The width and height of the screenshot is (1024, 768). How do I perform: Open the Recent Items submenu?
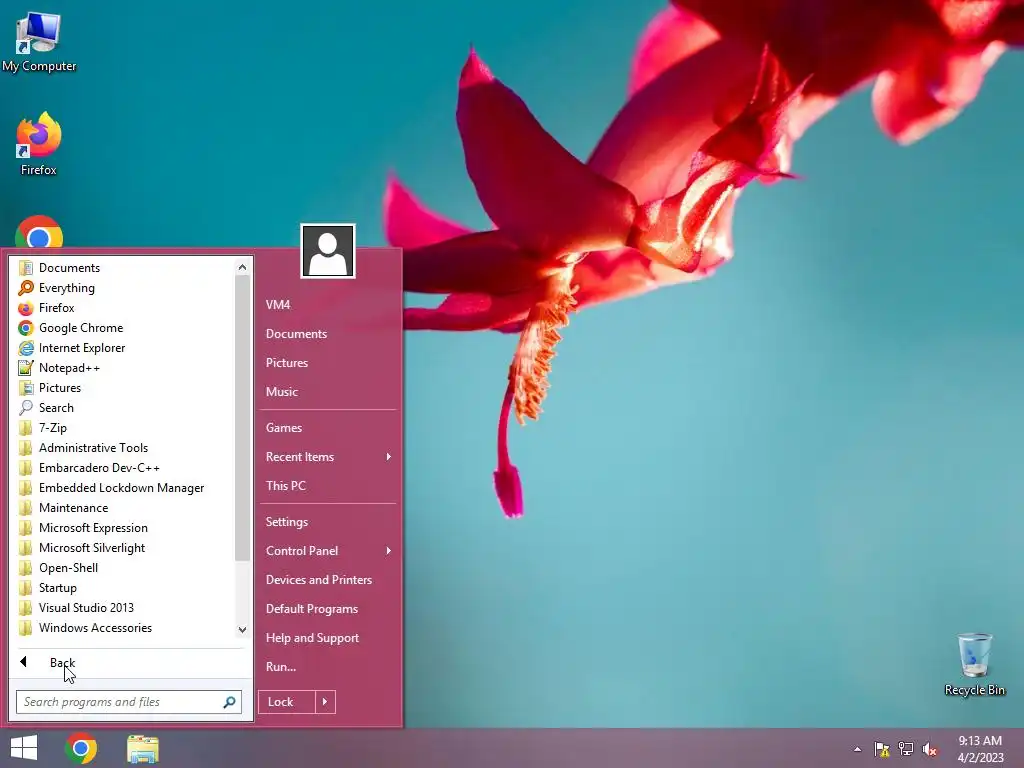tap(328, 457)
